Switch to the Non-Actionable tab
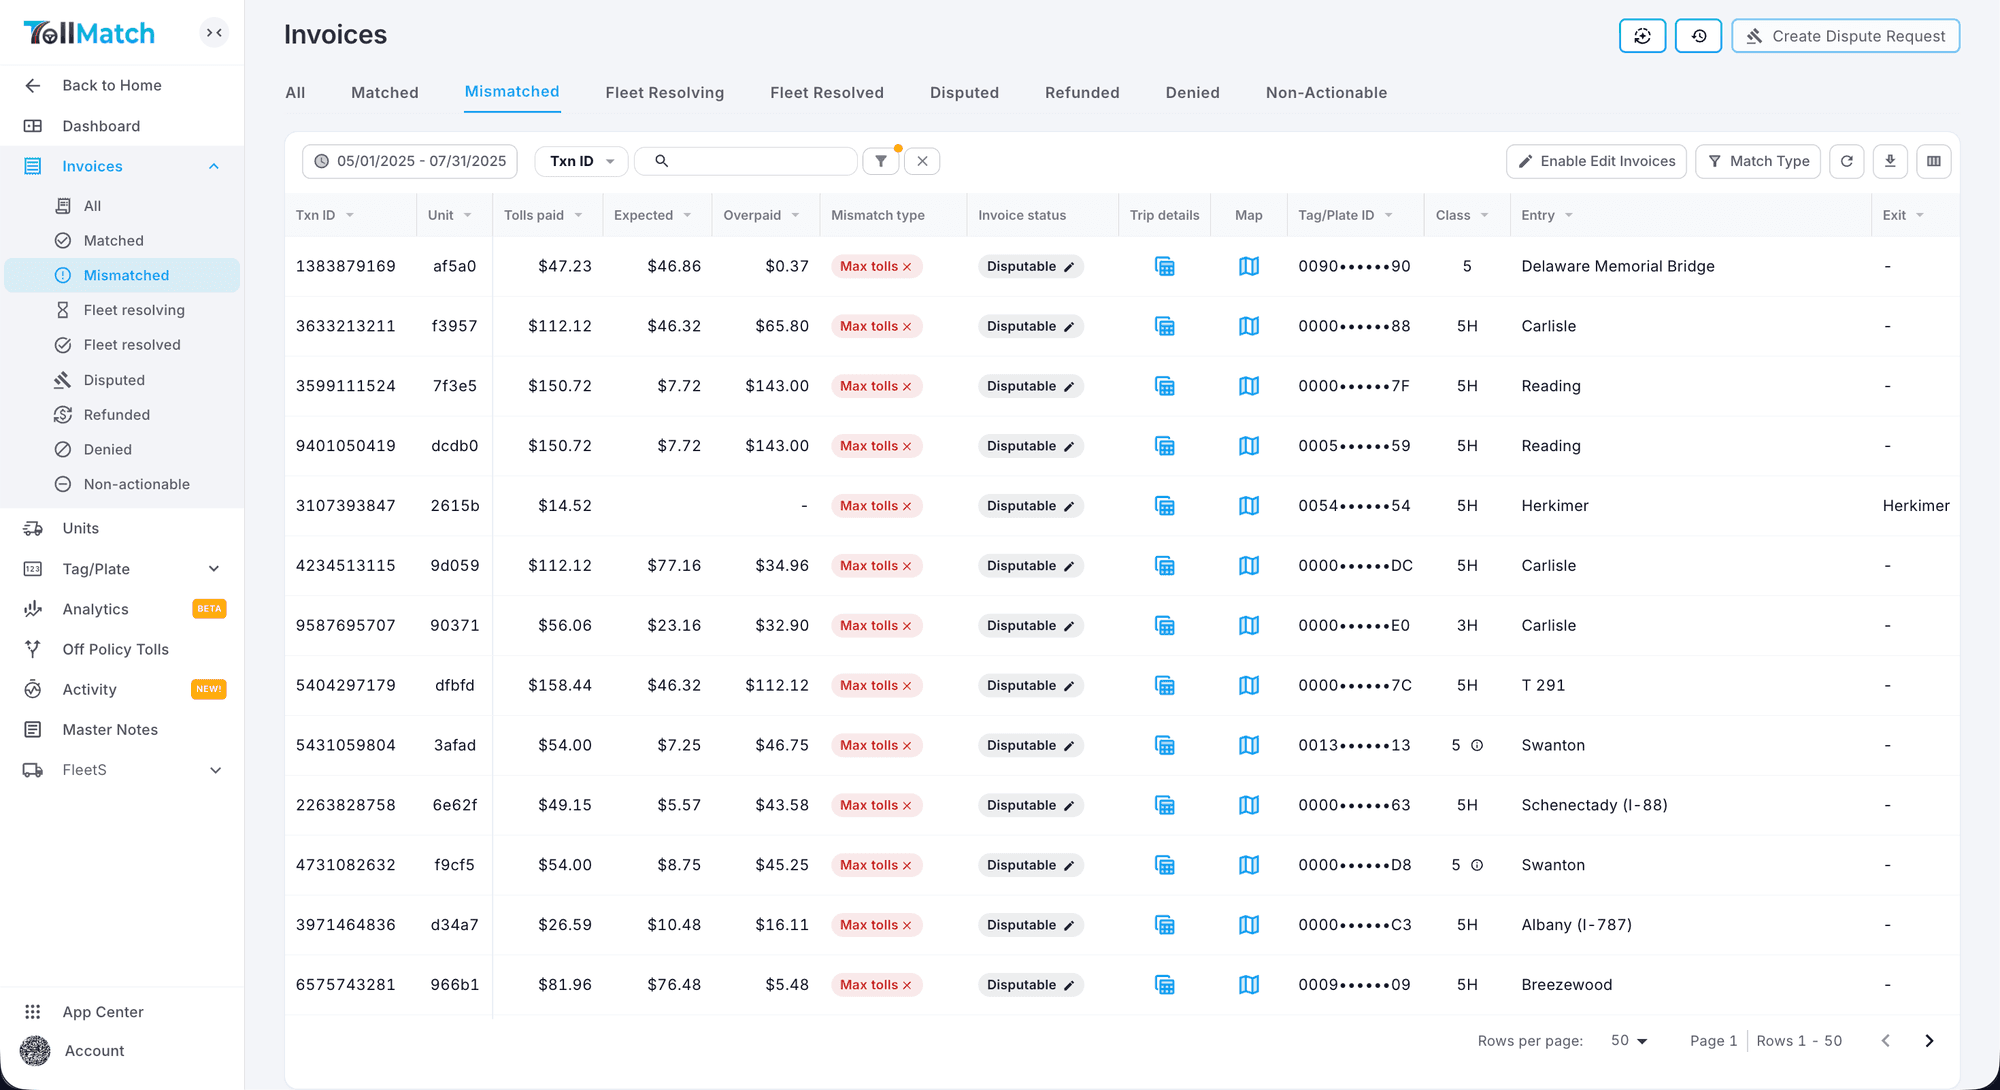Image resolution: width=2000 pixels, height=1090 pixels. [x=1326, y=92]
